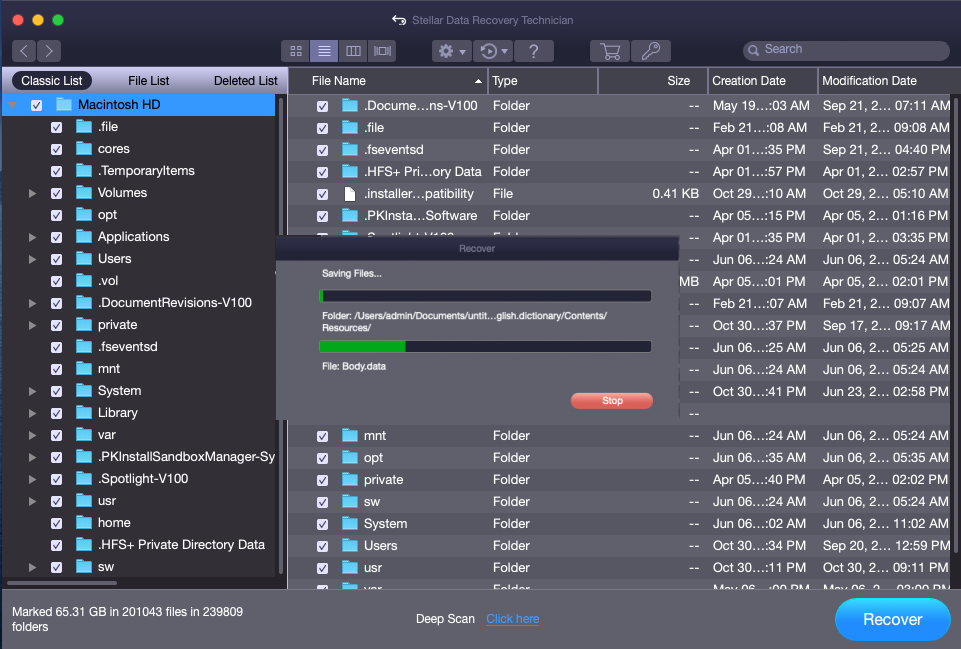The height and width of the screenshot is (649, 961).
Task: Collapse the Macintosh HD tree node
Action: point(12,105)
